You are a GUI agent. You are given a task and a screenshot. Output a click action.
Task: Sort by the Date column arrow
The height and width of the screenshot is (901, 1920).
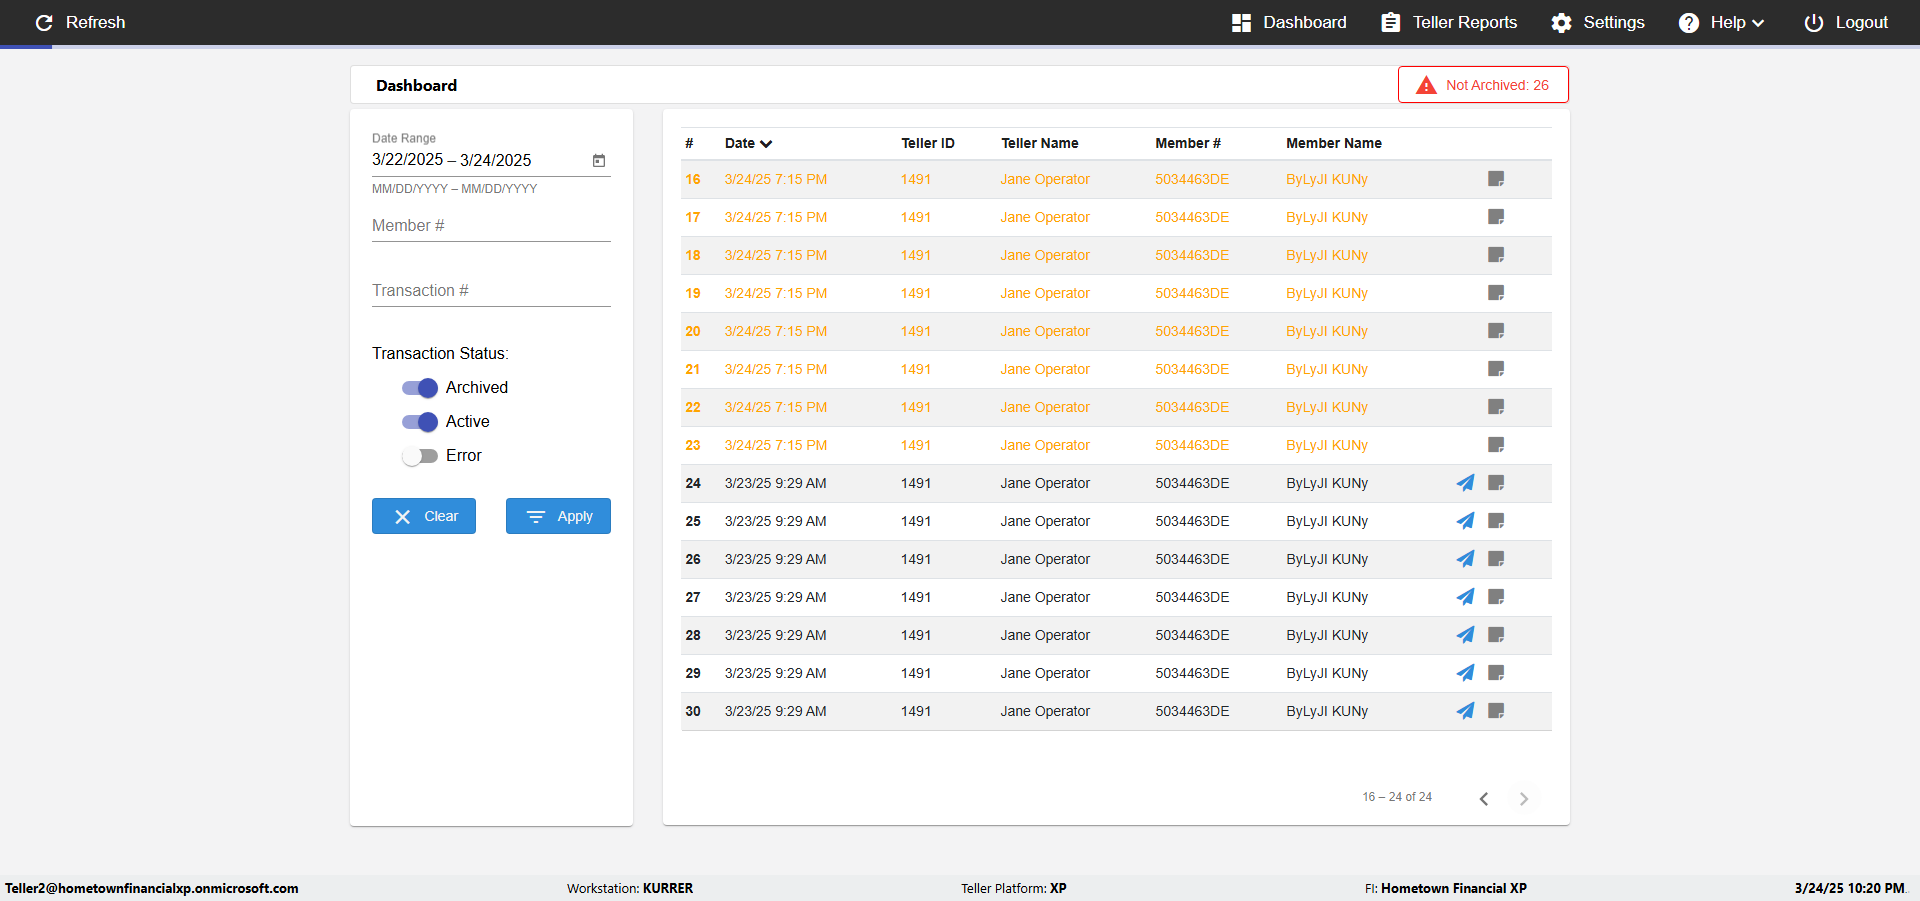(x=766, y=144)
